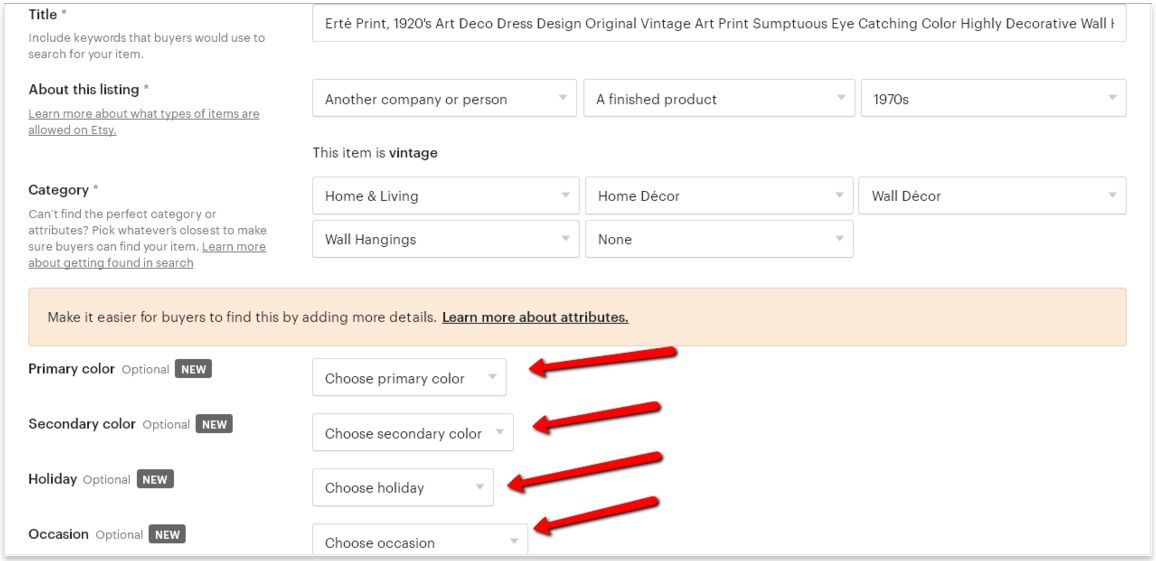Image resolution: width=1156 pixels, height=561 pixels.
Task: Open the 1970s date dropdown
Action: coord(993,99)
